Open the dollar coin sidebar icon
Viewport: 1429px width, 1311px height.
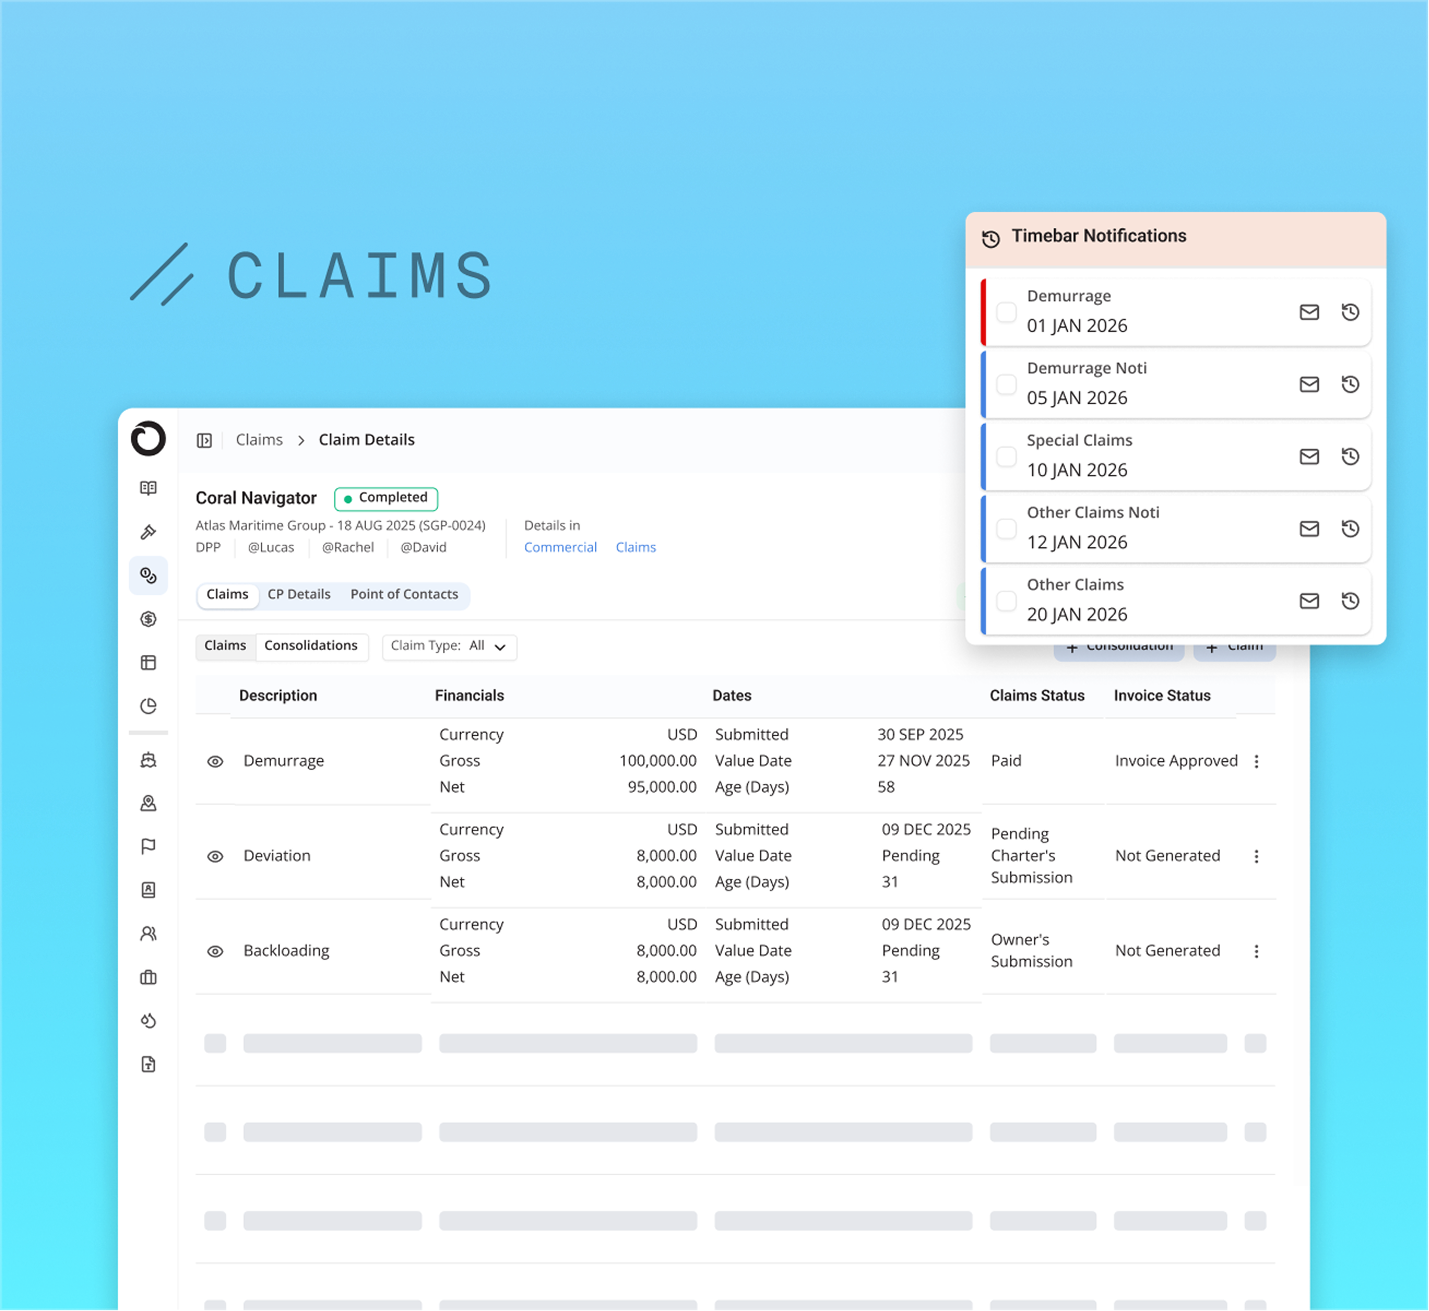[x=148, y=619]
